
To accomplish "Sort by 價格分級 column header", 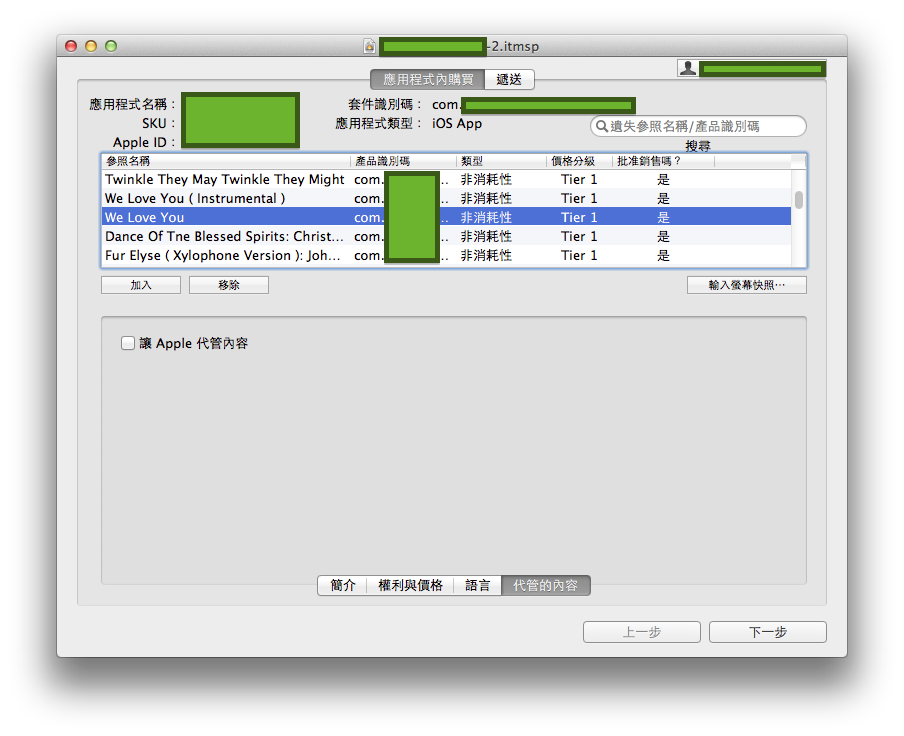I will [x=579, y=161].
